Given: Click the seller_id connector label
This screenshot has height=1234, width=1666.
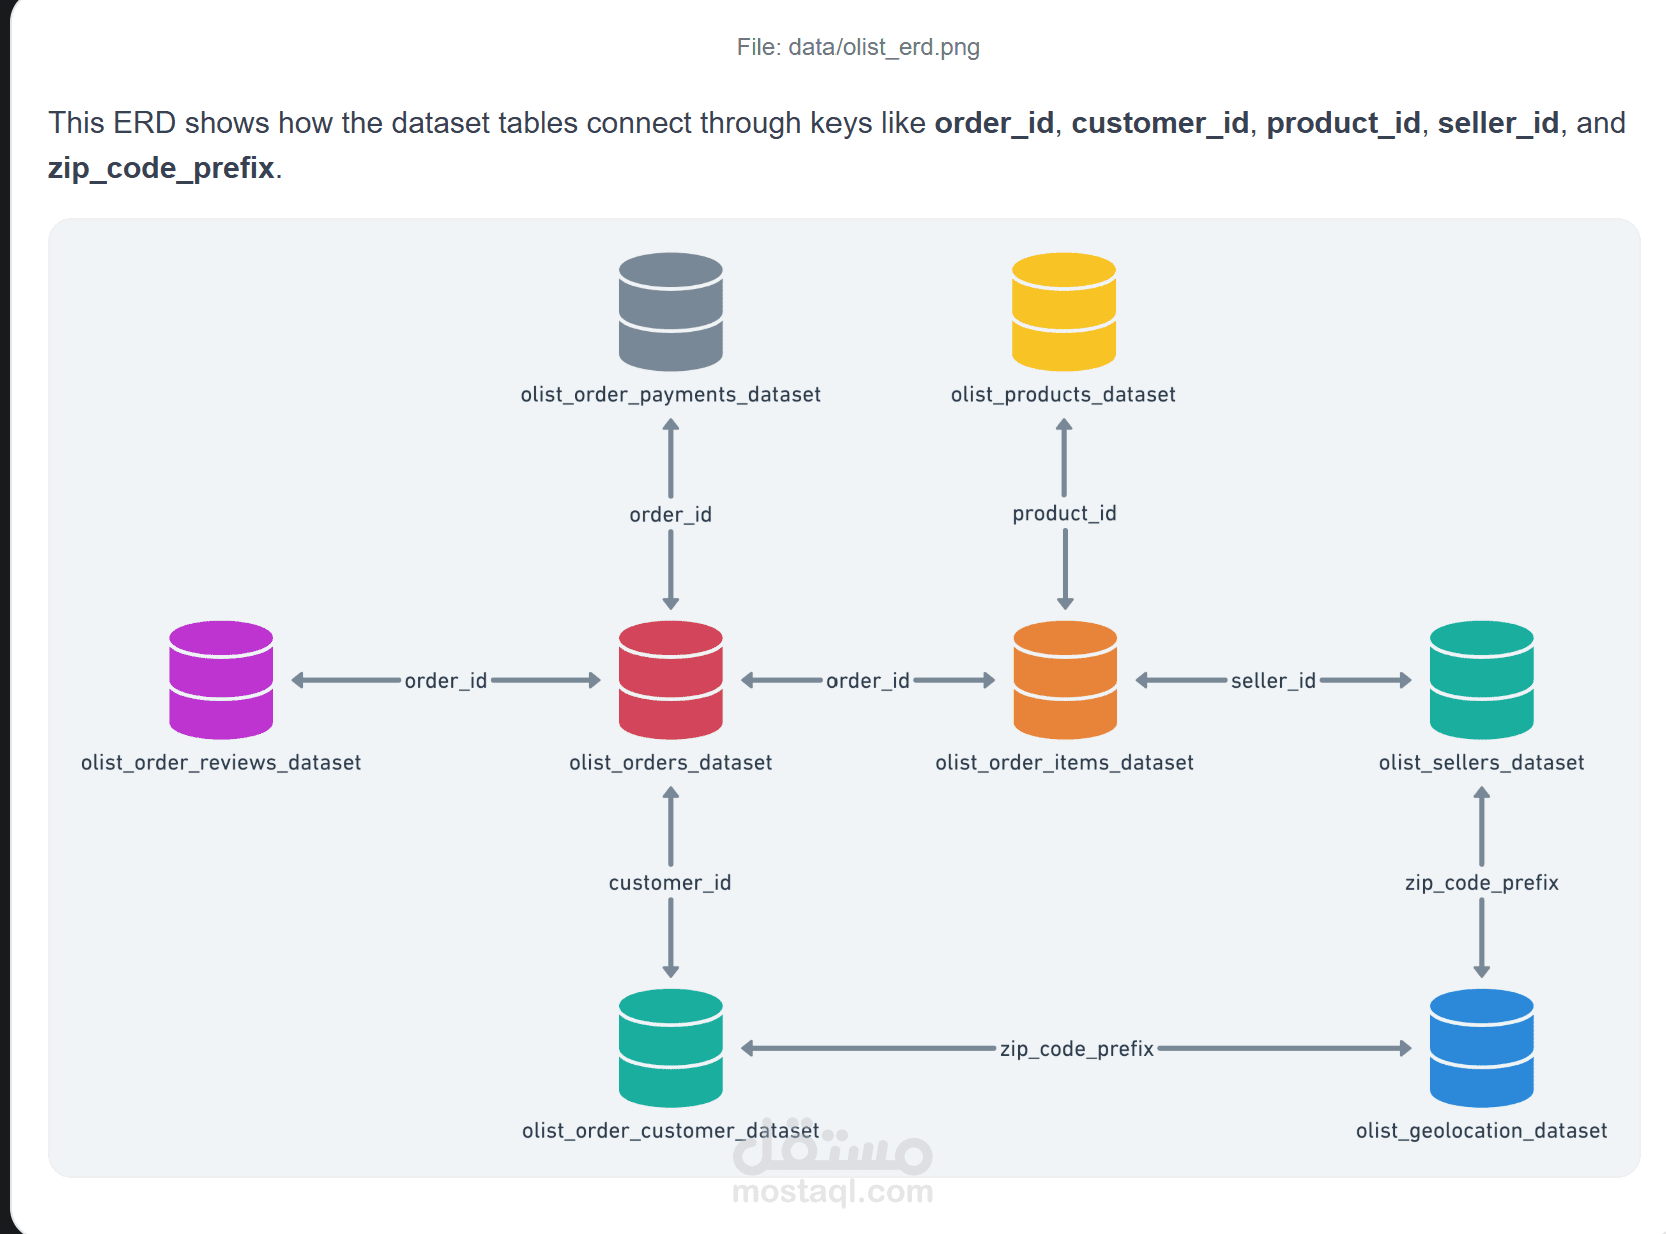Looking at the screenshot, I should [1273, 681].
